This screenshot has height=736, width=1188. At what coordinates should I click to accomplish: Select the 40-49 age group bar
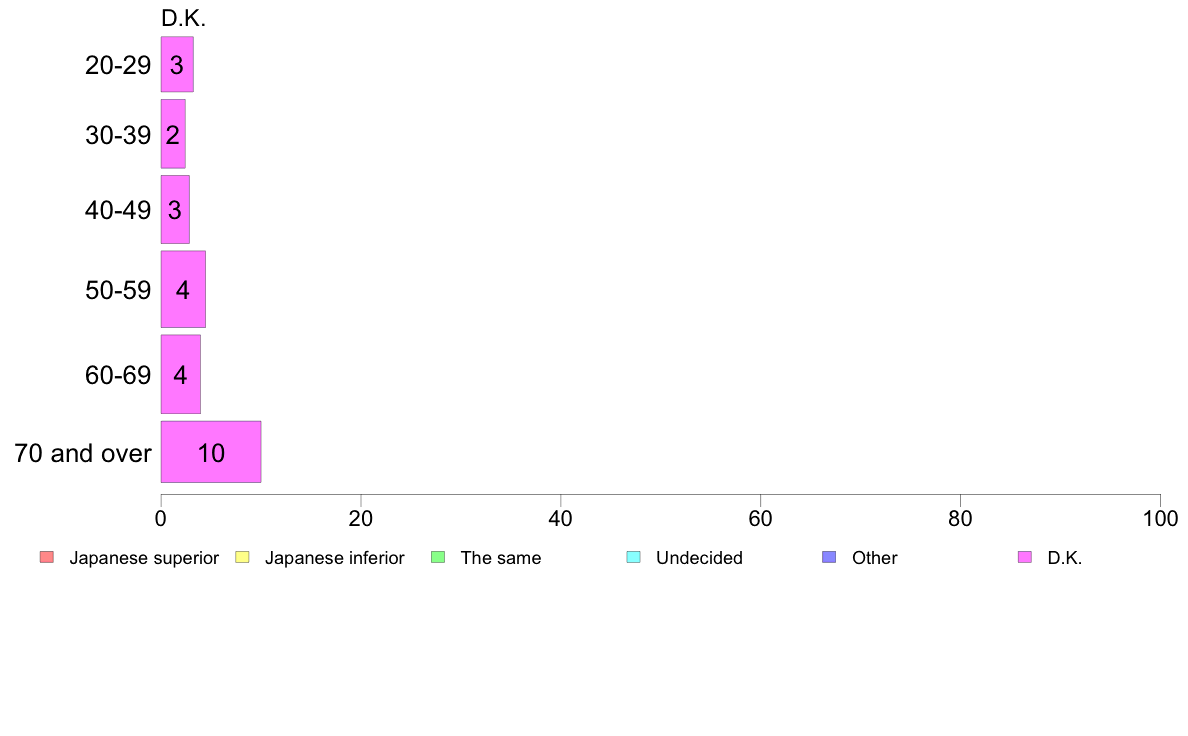[175, 209]
